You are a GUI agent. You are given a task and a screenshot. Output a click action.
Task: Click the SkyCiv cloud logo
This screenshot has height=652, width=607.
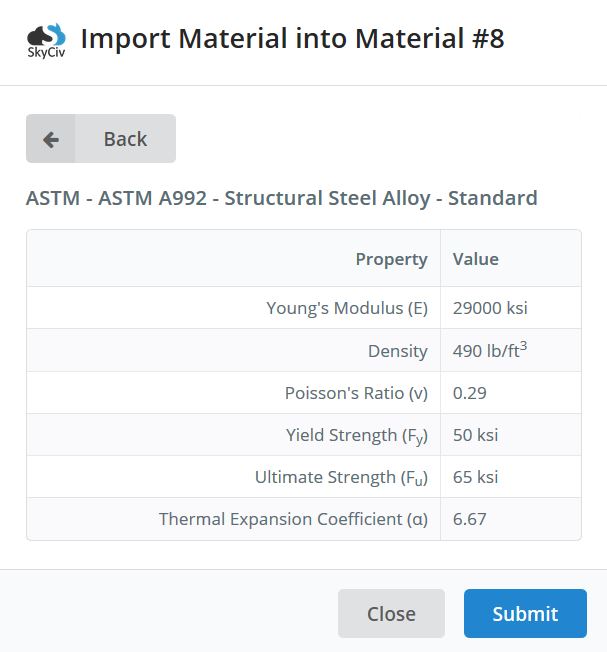point(46,40)
